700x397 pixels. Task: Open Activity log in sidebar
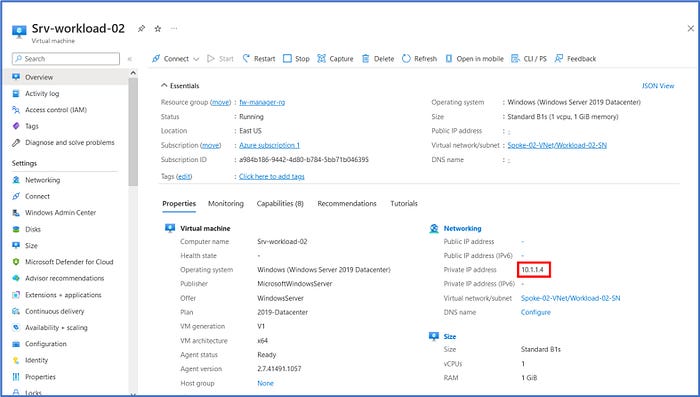click(x=42, y=93)
